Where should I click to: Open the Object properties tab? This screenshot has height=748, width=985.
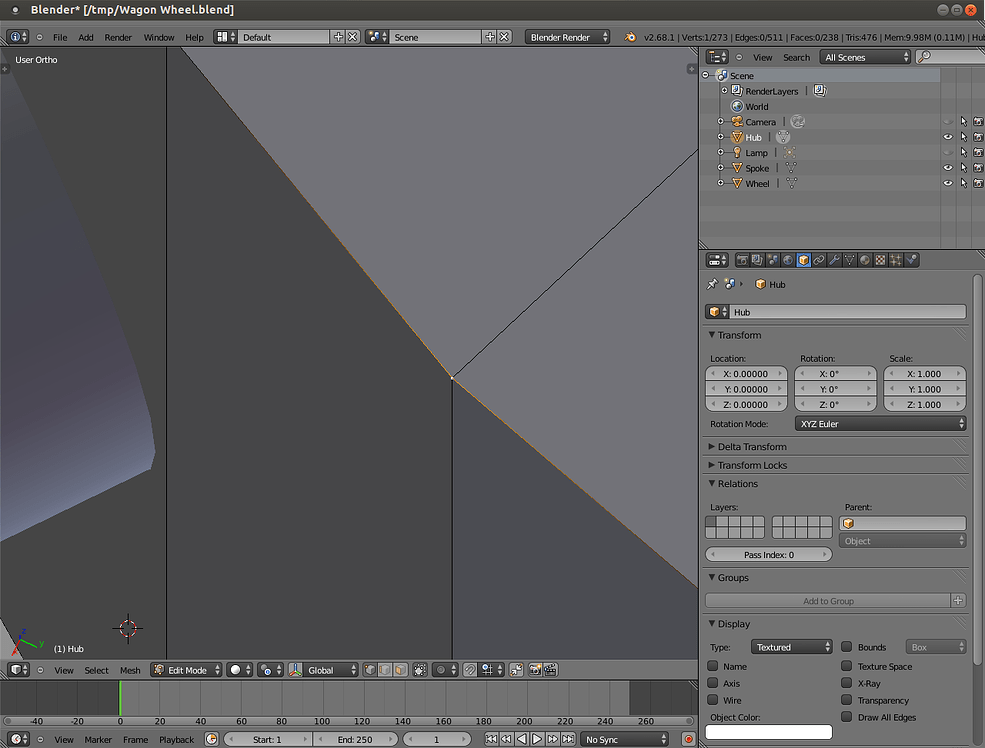803,260
